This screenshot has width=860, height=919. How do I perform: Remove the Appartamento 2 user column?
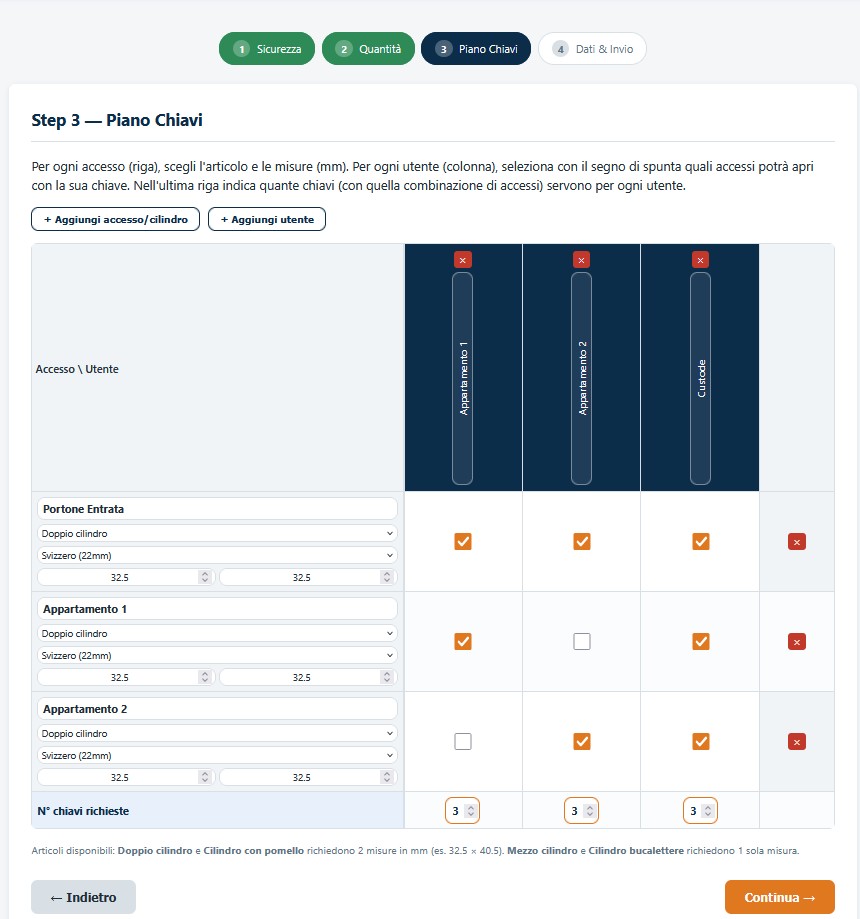(581, 260)
